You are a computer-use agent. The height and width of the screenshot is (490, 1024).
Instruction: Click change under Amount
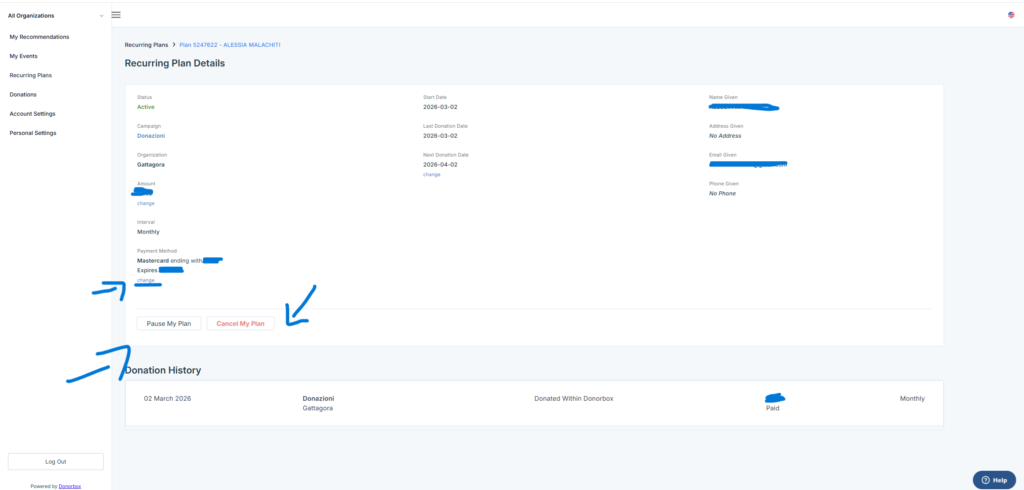pyautogui.click(x=146, y=203)
